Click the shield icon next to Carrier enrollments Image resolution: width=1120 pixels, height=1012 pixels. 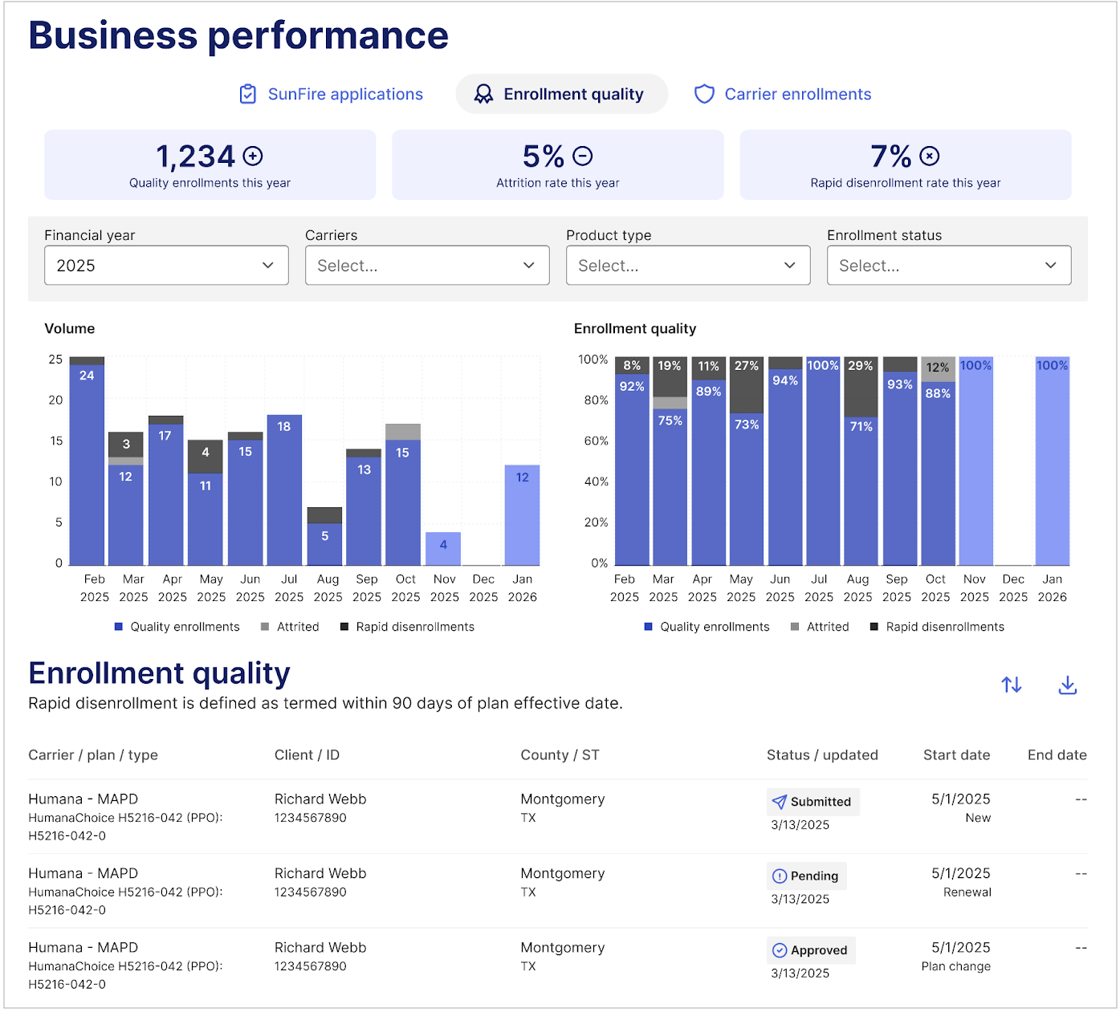point(704,93)
